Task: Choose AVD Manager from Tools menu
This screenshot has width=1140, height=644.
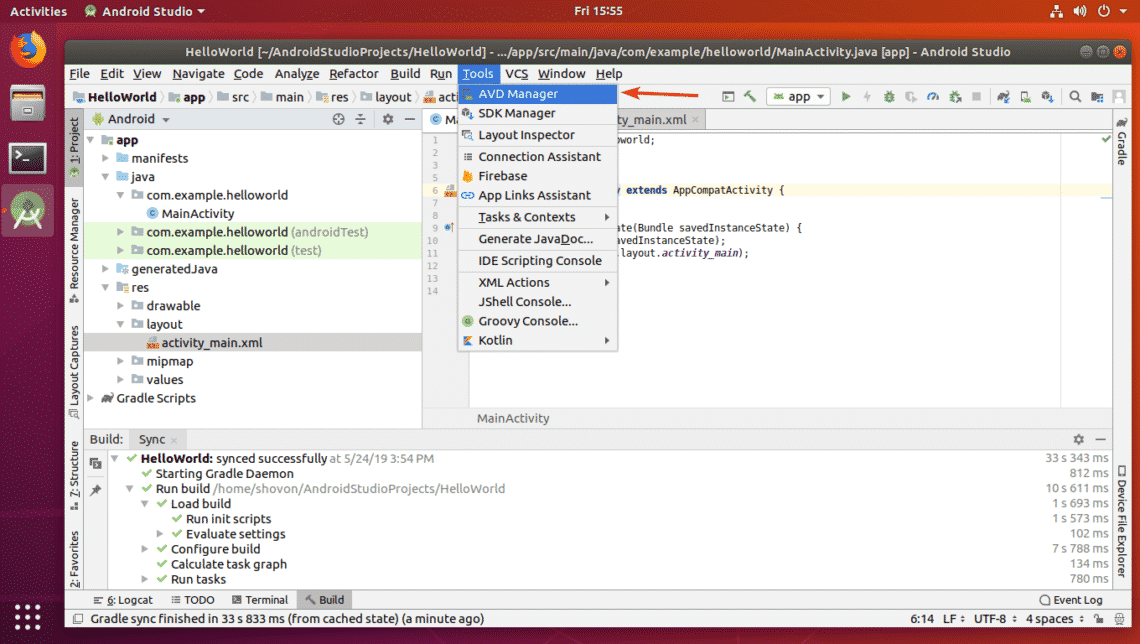Action: coord(538,94)
